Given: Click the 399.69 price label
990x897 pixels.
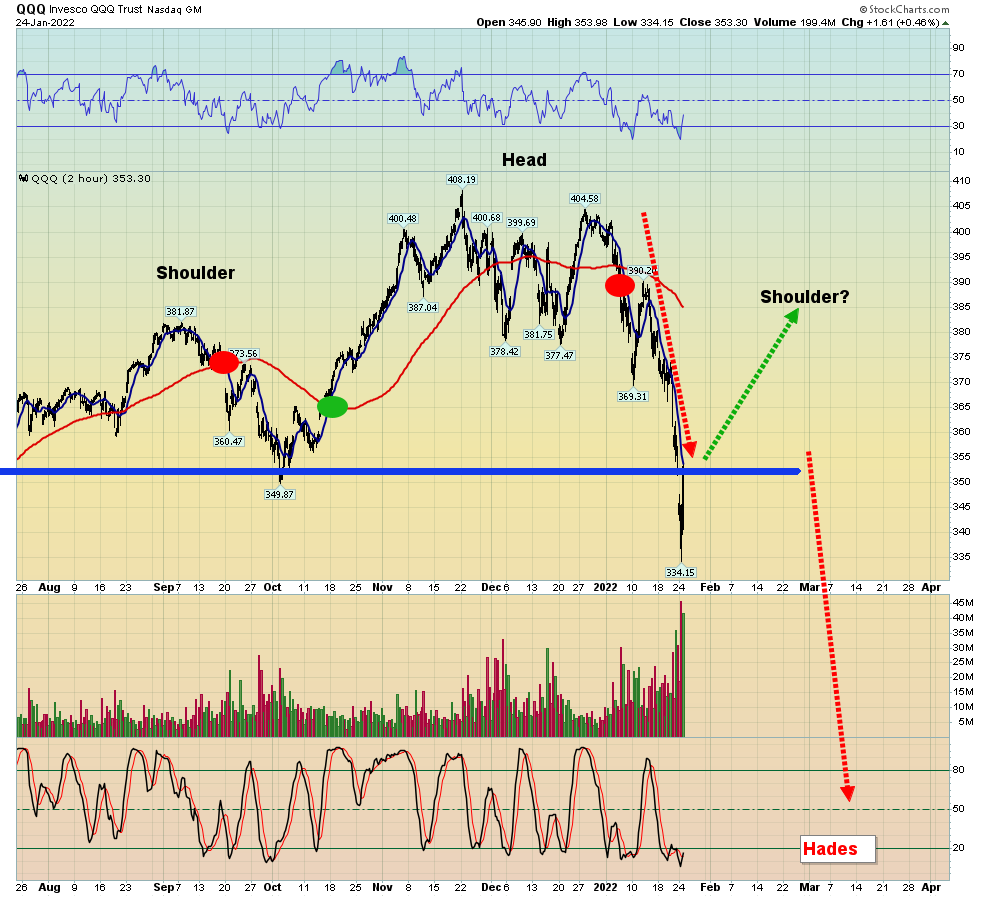Looking at the screenshot, I should click(x=522, y=223).
